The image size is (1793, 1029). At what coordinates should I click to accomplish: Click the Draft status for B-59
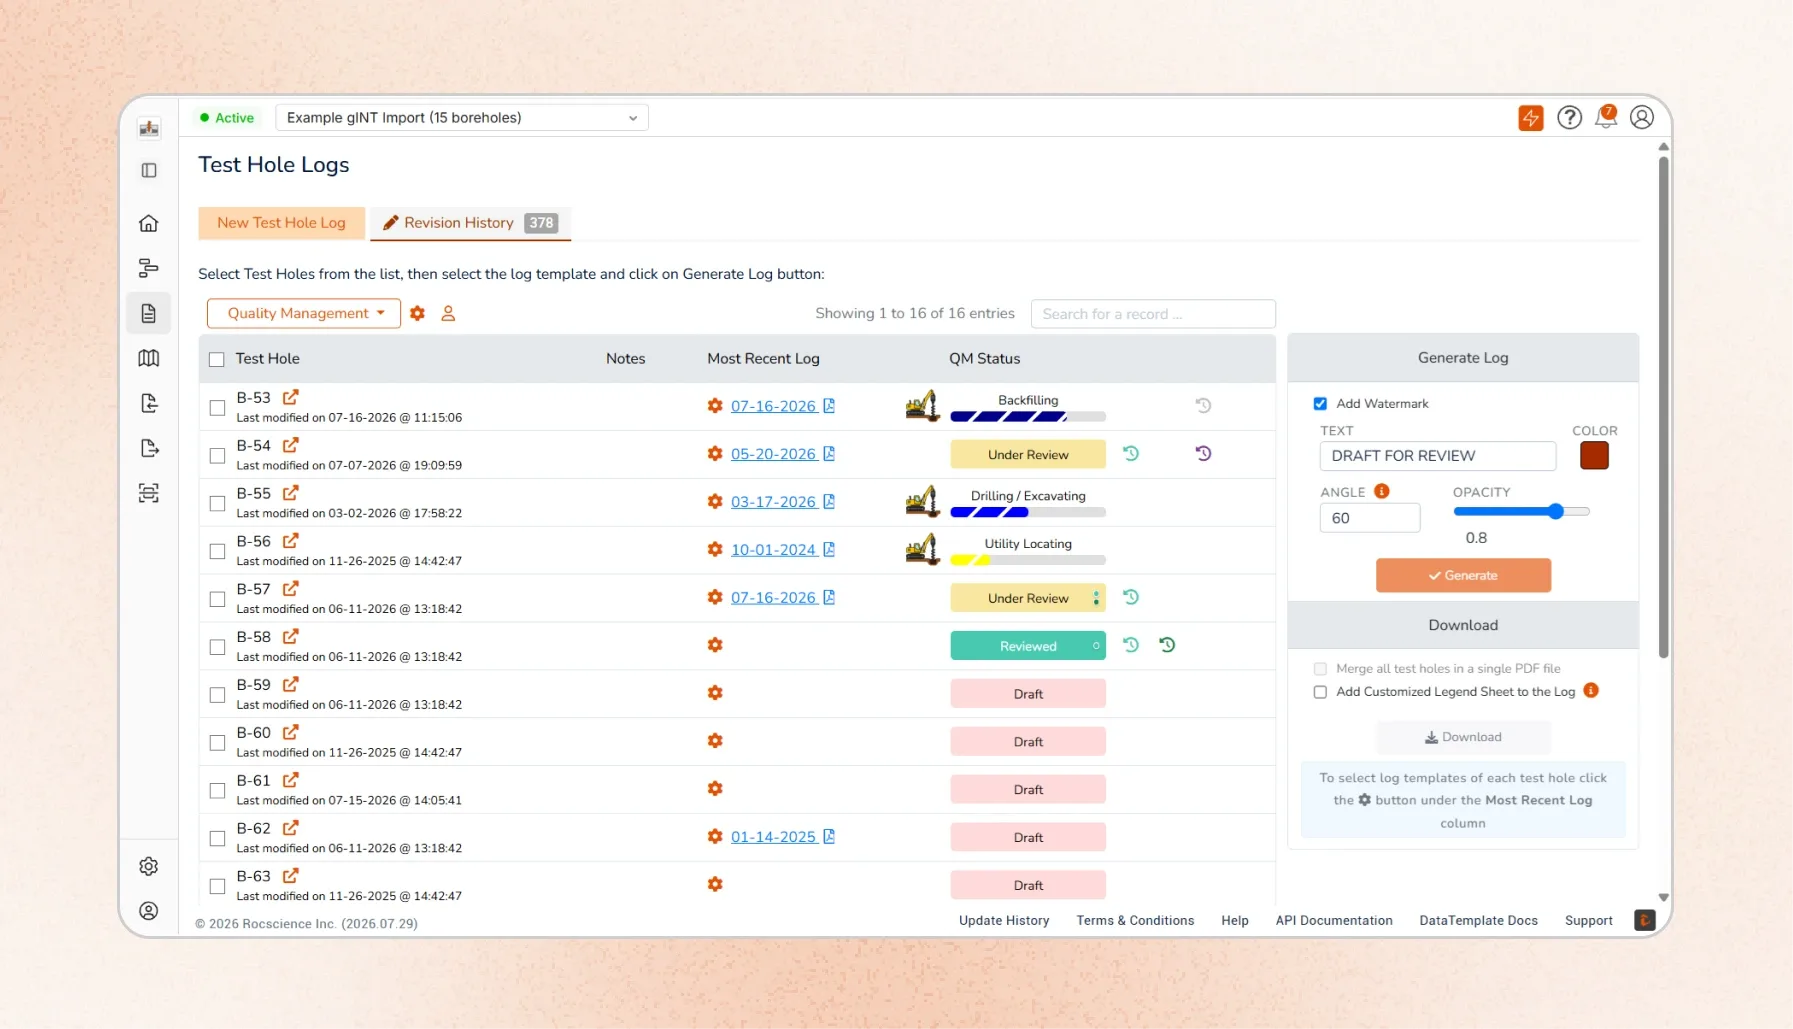(1028, 694)
